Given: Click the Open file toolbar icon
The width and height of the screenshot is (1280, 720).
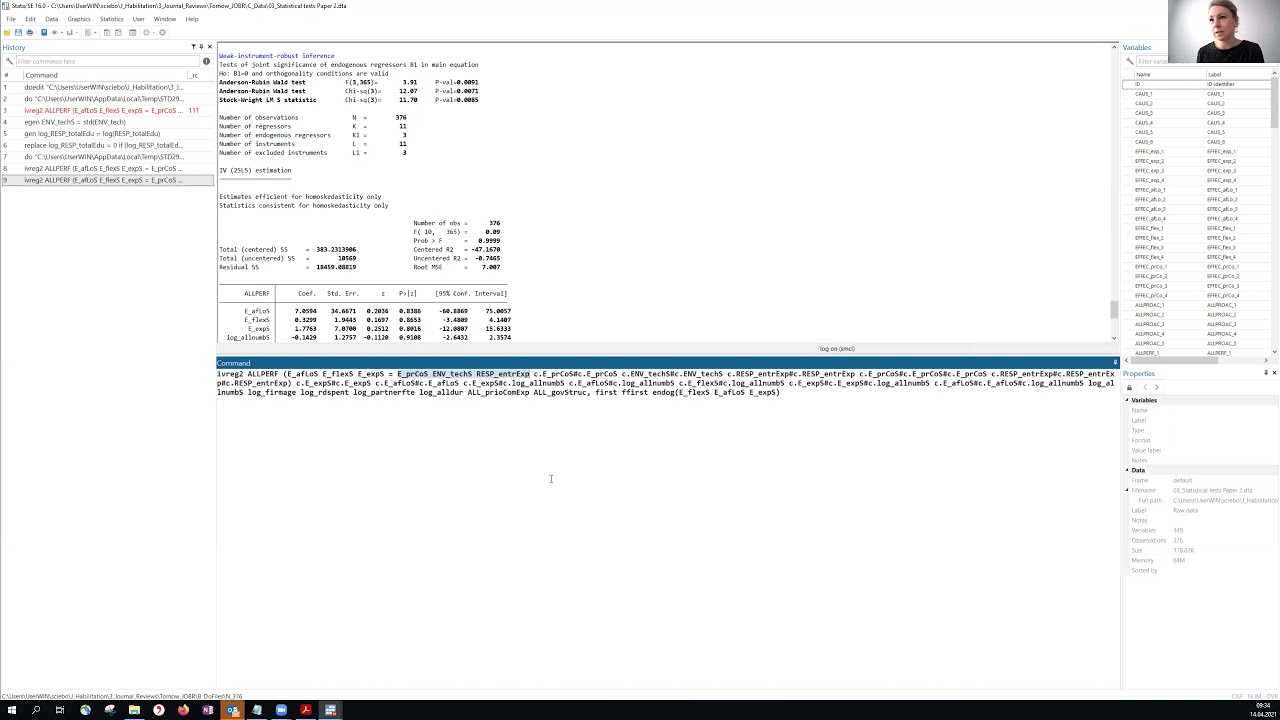Looking at the screenshot, I should click(x=7, y=32).
